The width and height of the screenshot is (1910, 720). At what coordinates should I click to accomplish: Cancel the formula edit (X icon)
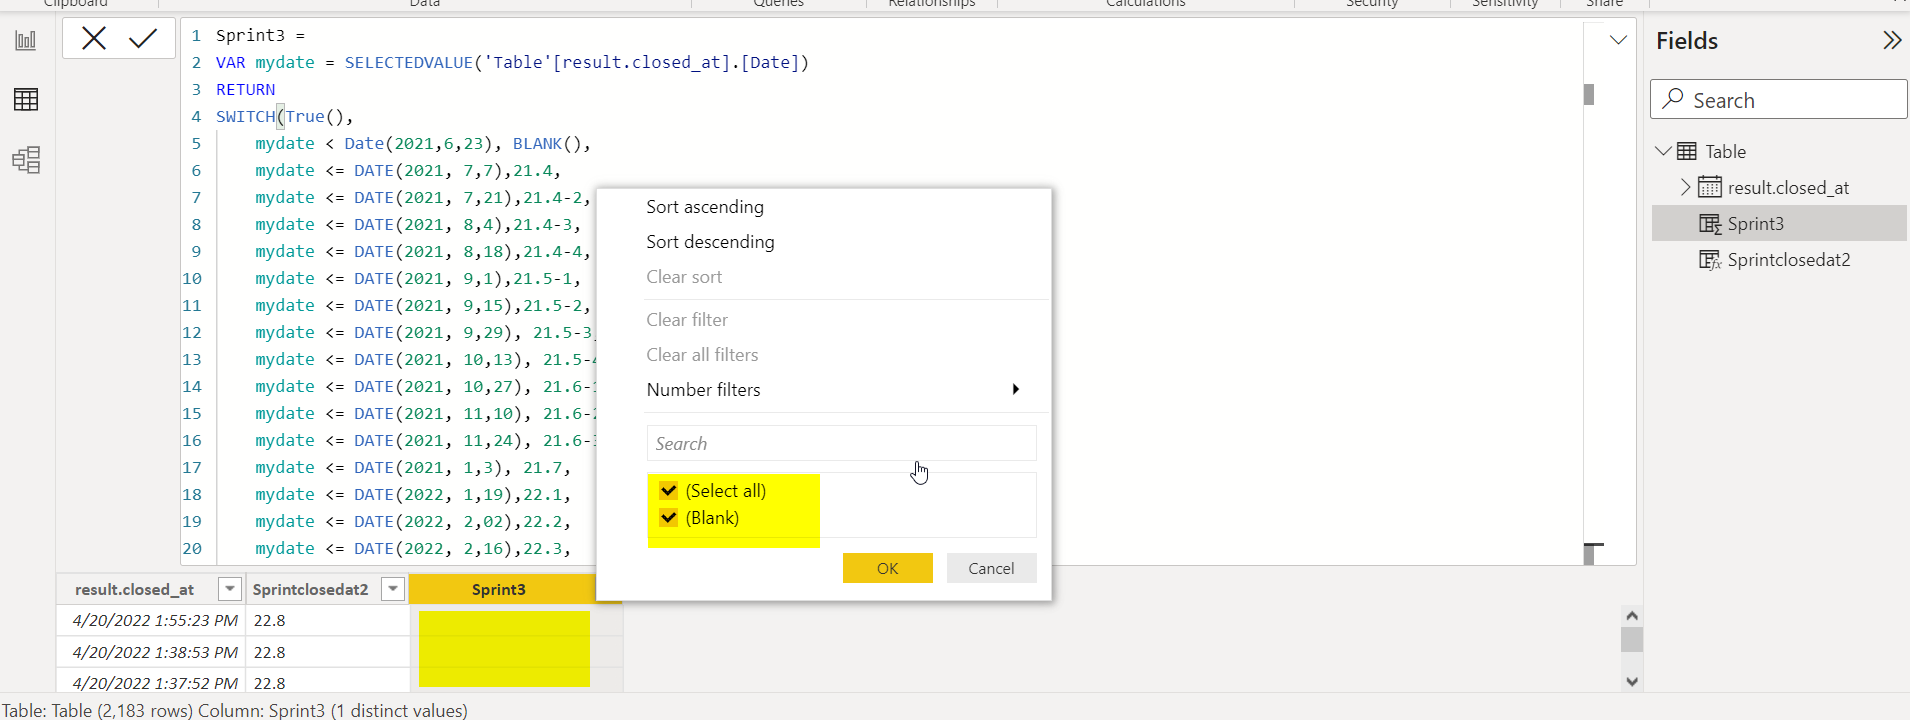[x=94, y=39]
